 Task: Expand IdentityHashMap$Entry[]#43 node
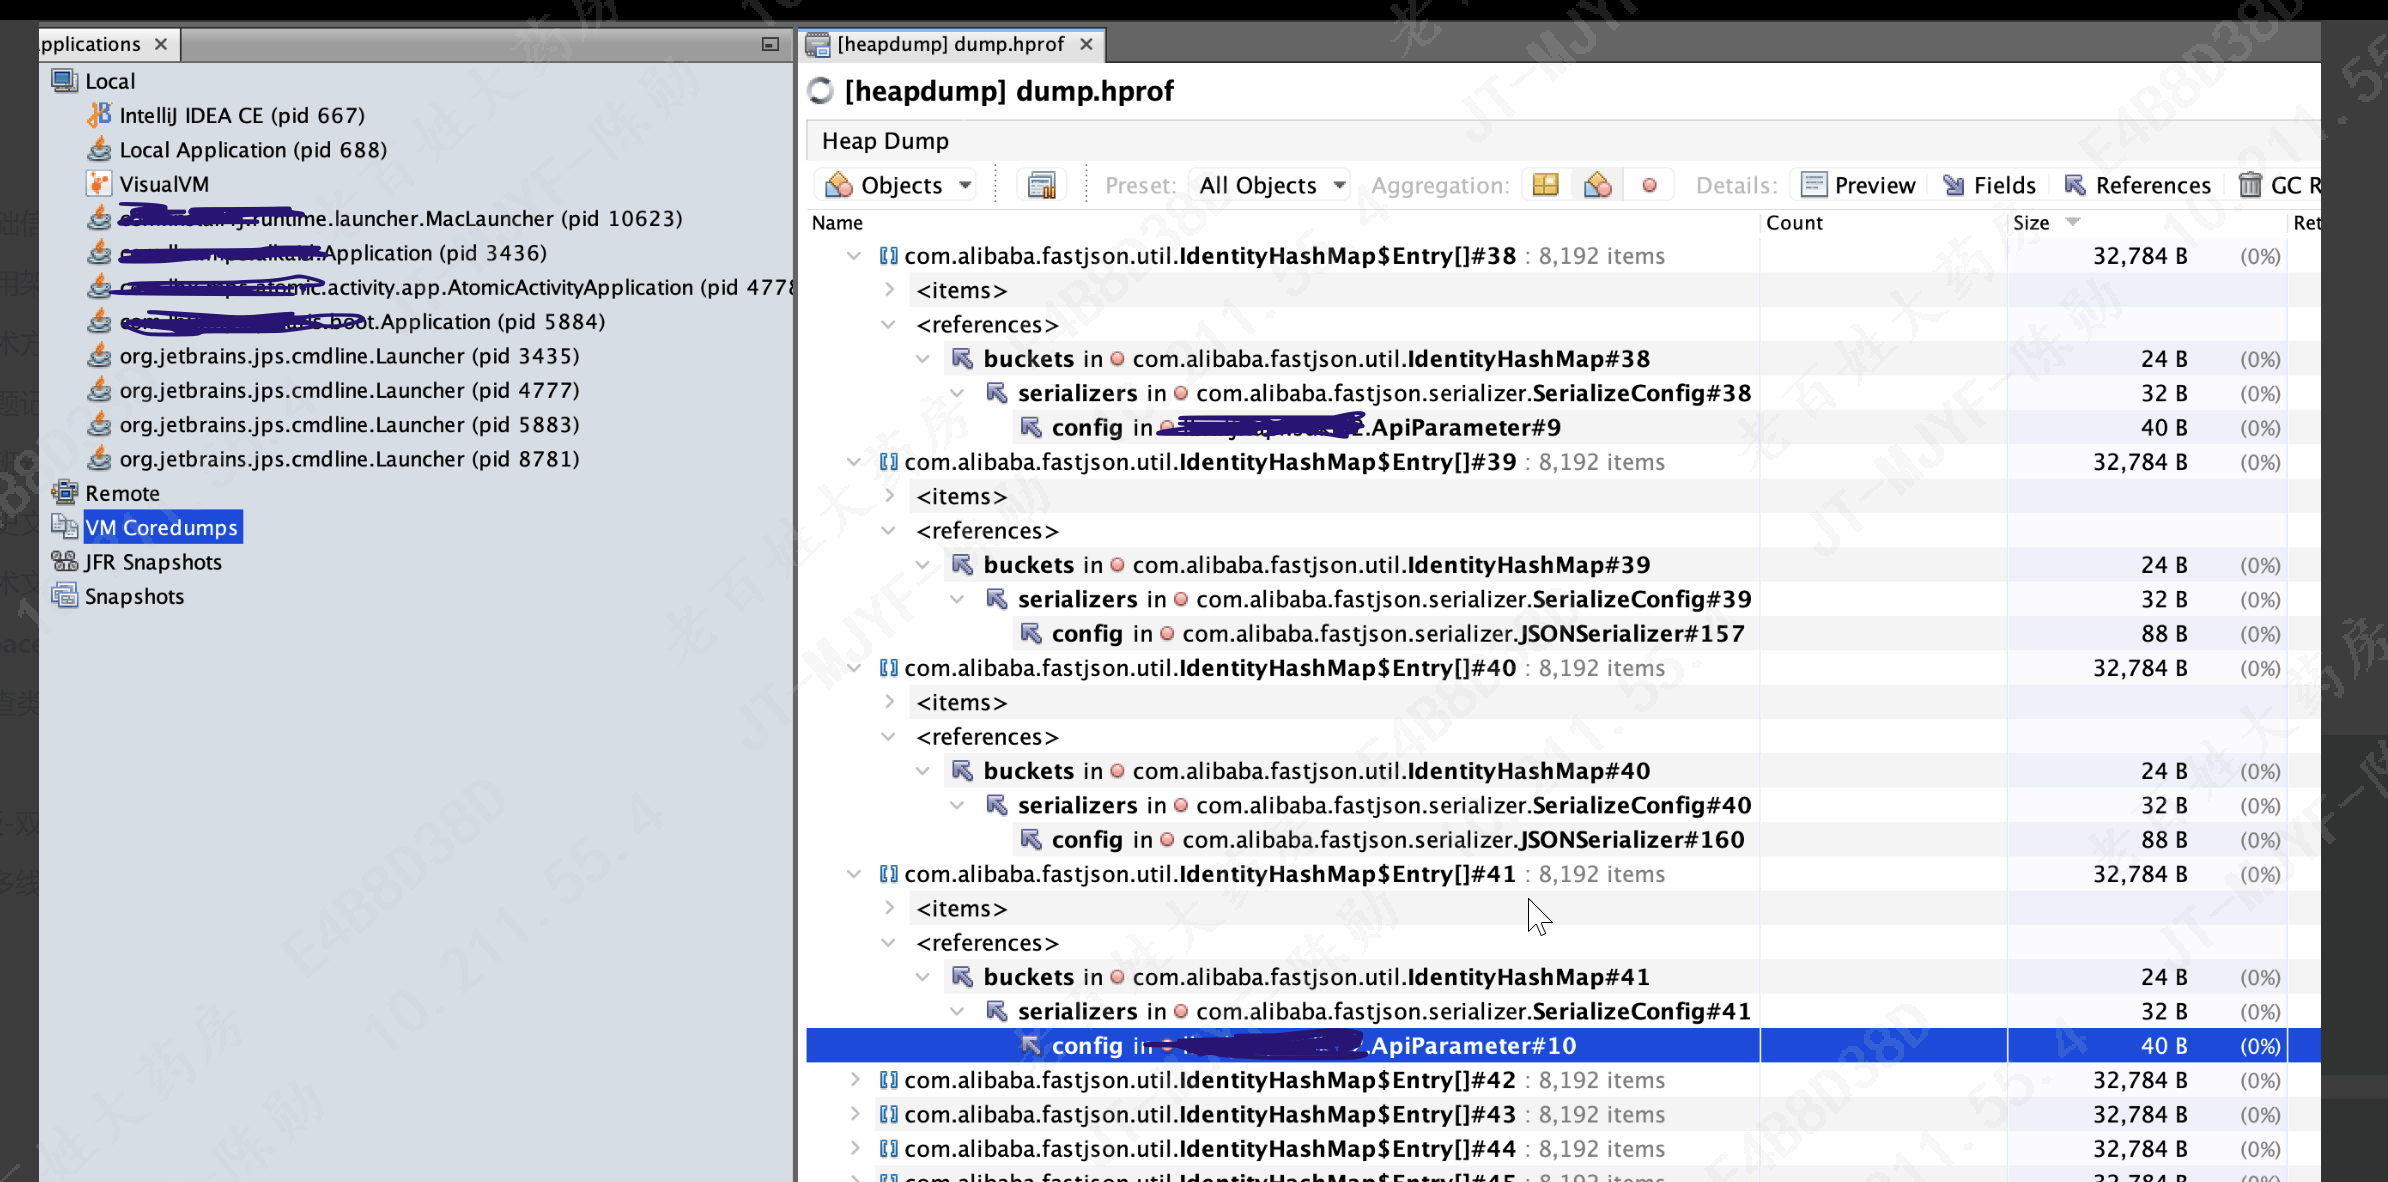(x=853, y=1114)
